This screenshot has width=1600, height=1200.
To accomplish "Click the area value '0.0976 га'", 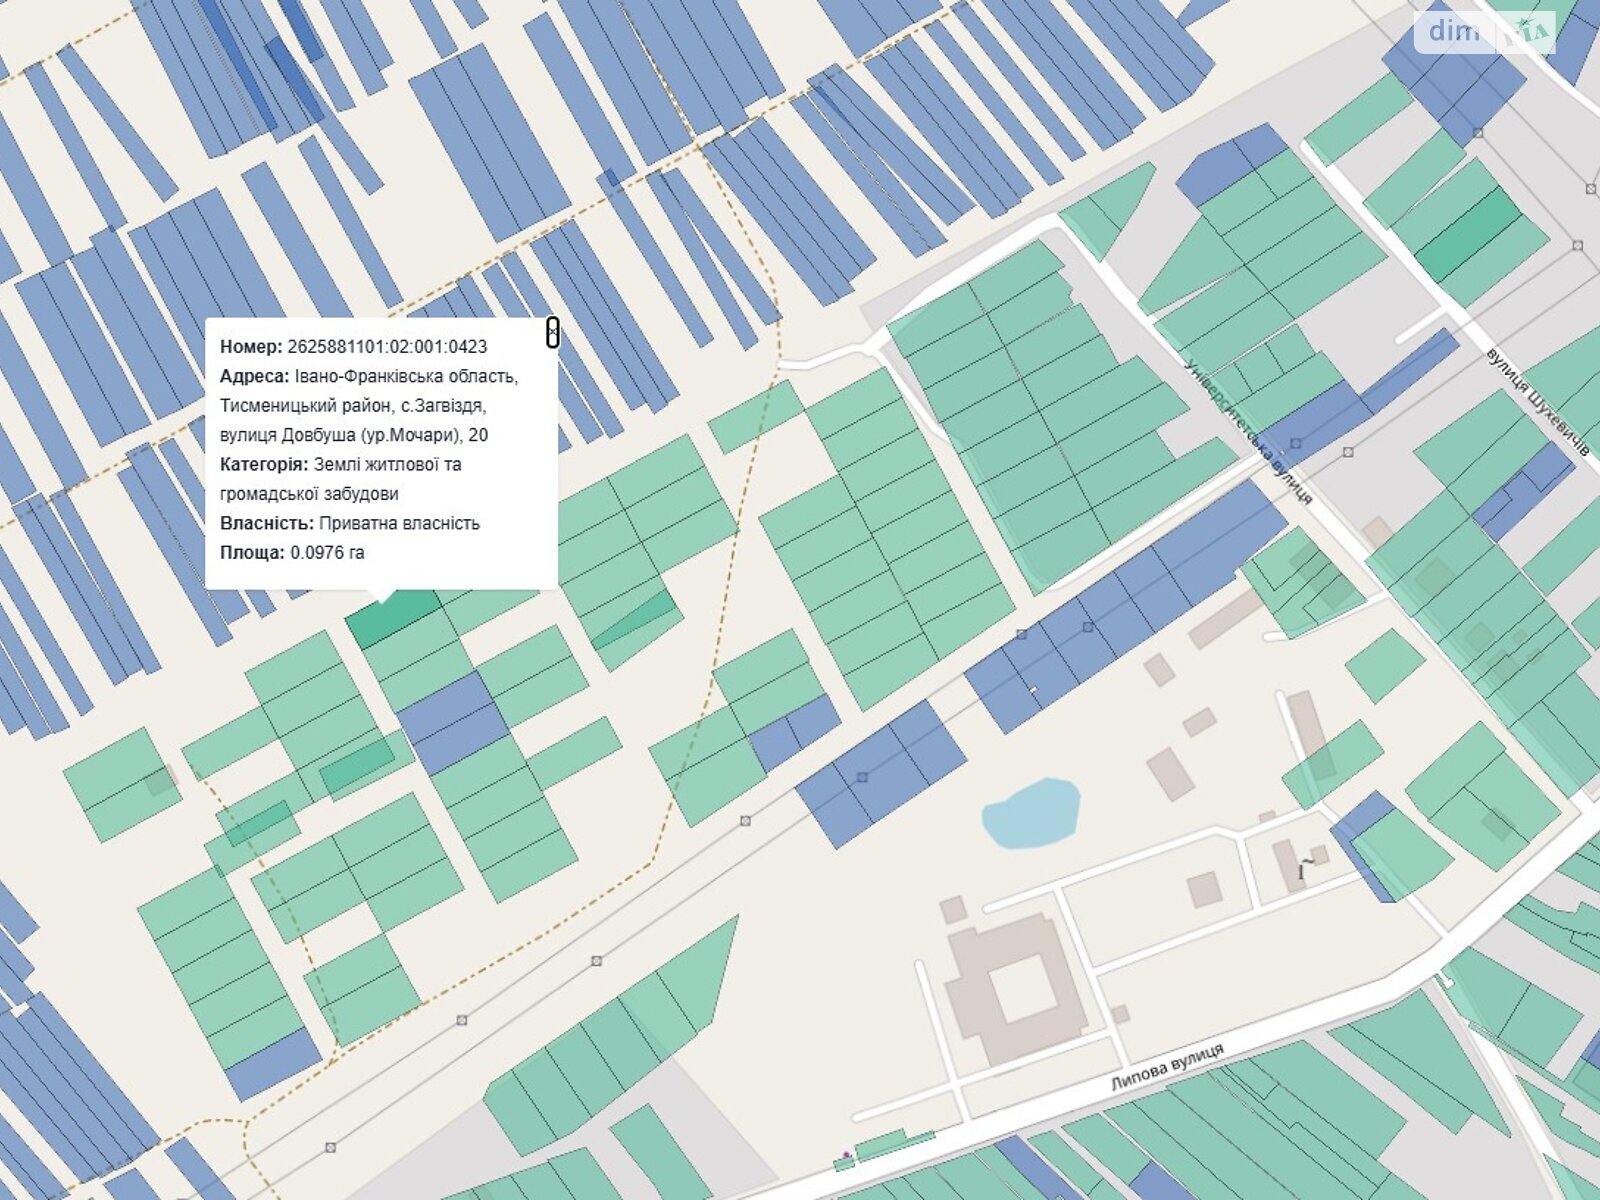I will [328, 552].
